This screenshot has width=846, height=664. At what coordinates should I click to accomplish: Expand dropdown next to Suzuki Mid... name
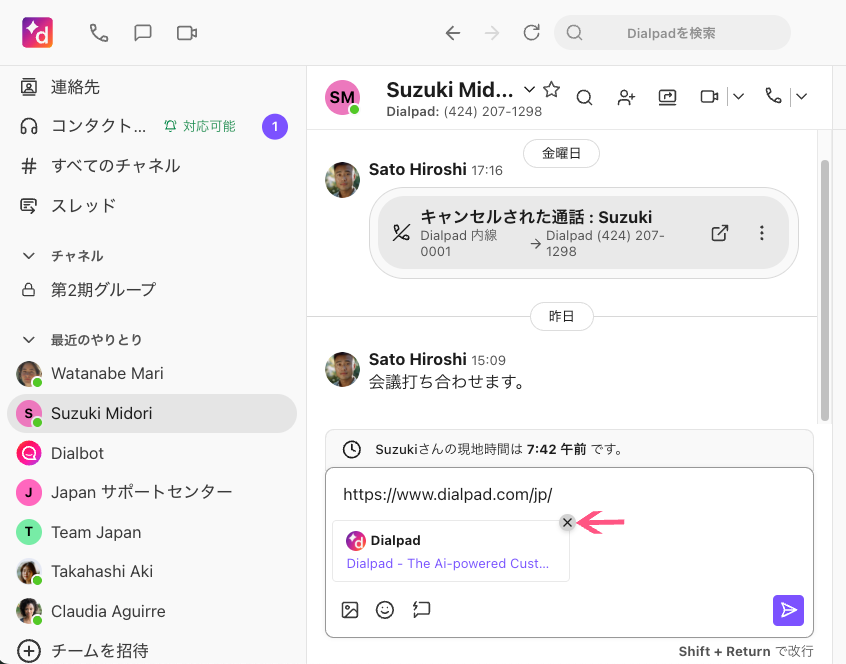(530, 90)
